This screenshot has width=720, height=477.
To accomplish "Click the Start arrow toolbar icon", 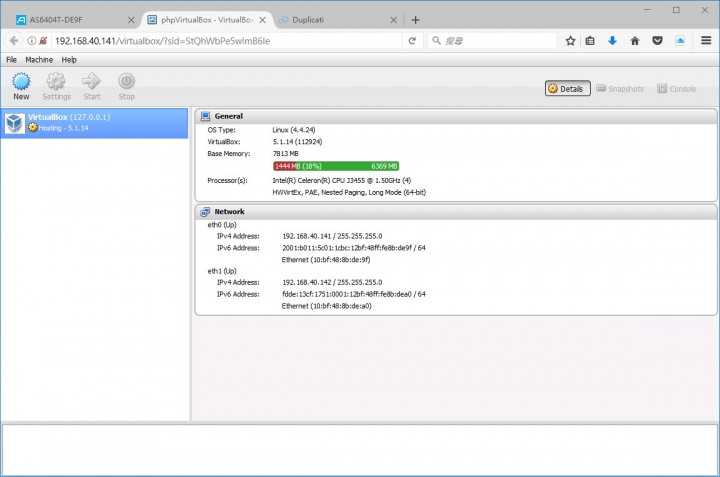I will click(91, 81).
